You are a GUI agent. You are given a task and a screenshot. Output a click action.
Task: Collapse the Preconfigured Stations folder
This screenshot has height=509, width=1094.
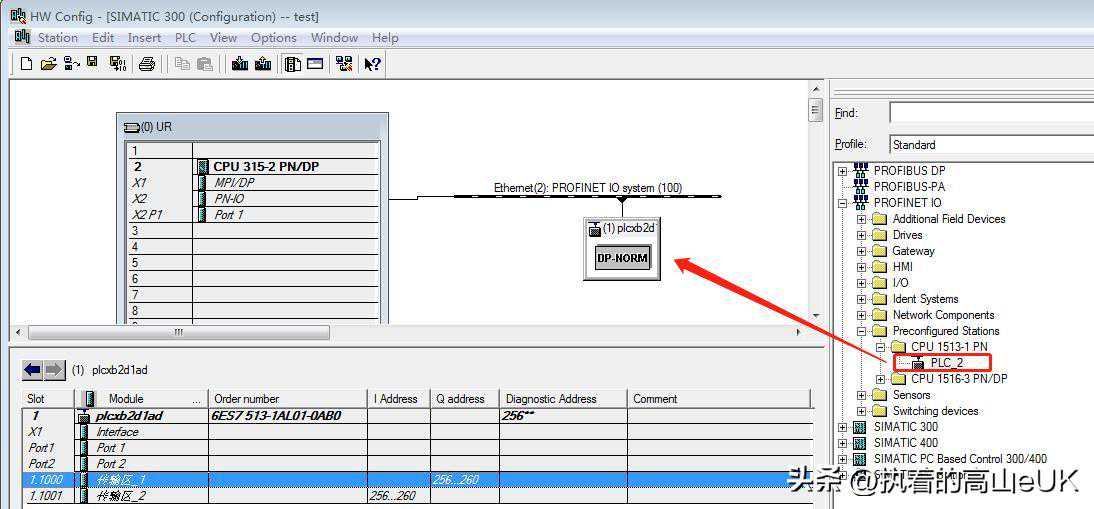point(862,331)
